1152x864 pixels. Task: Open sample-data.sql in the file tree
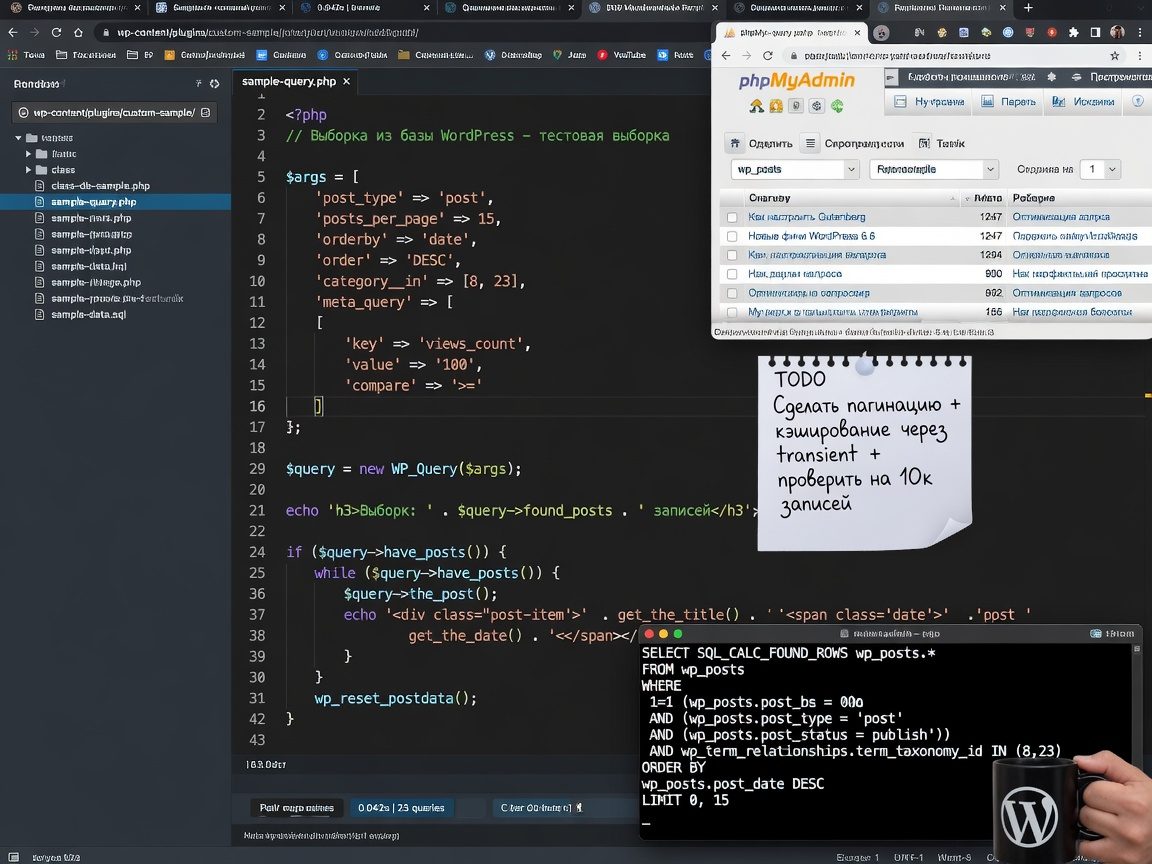pyautogui.click(x=89, y=314)
